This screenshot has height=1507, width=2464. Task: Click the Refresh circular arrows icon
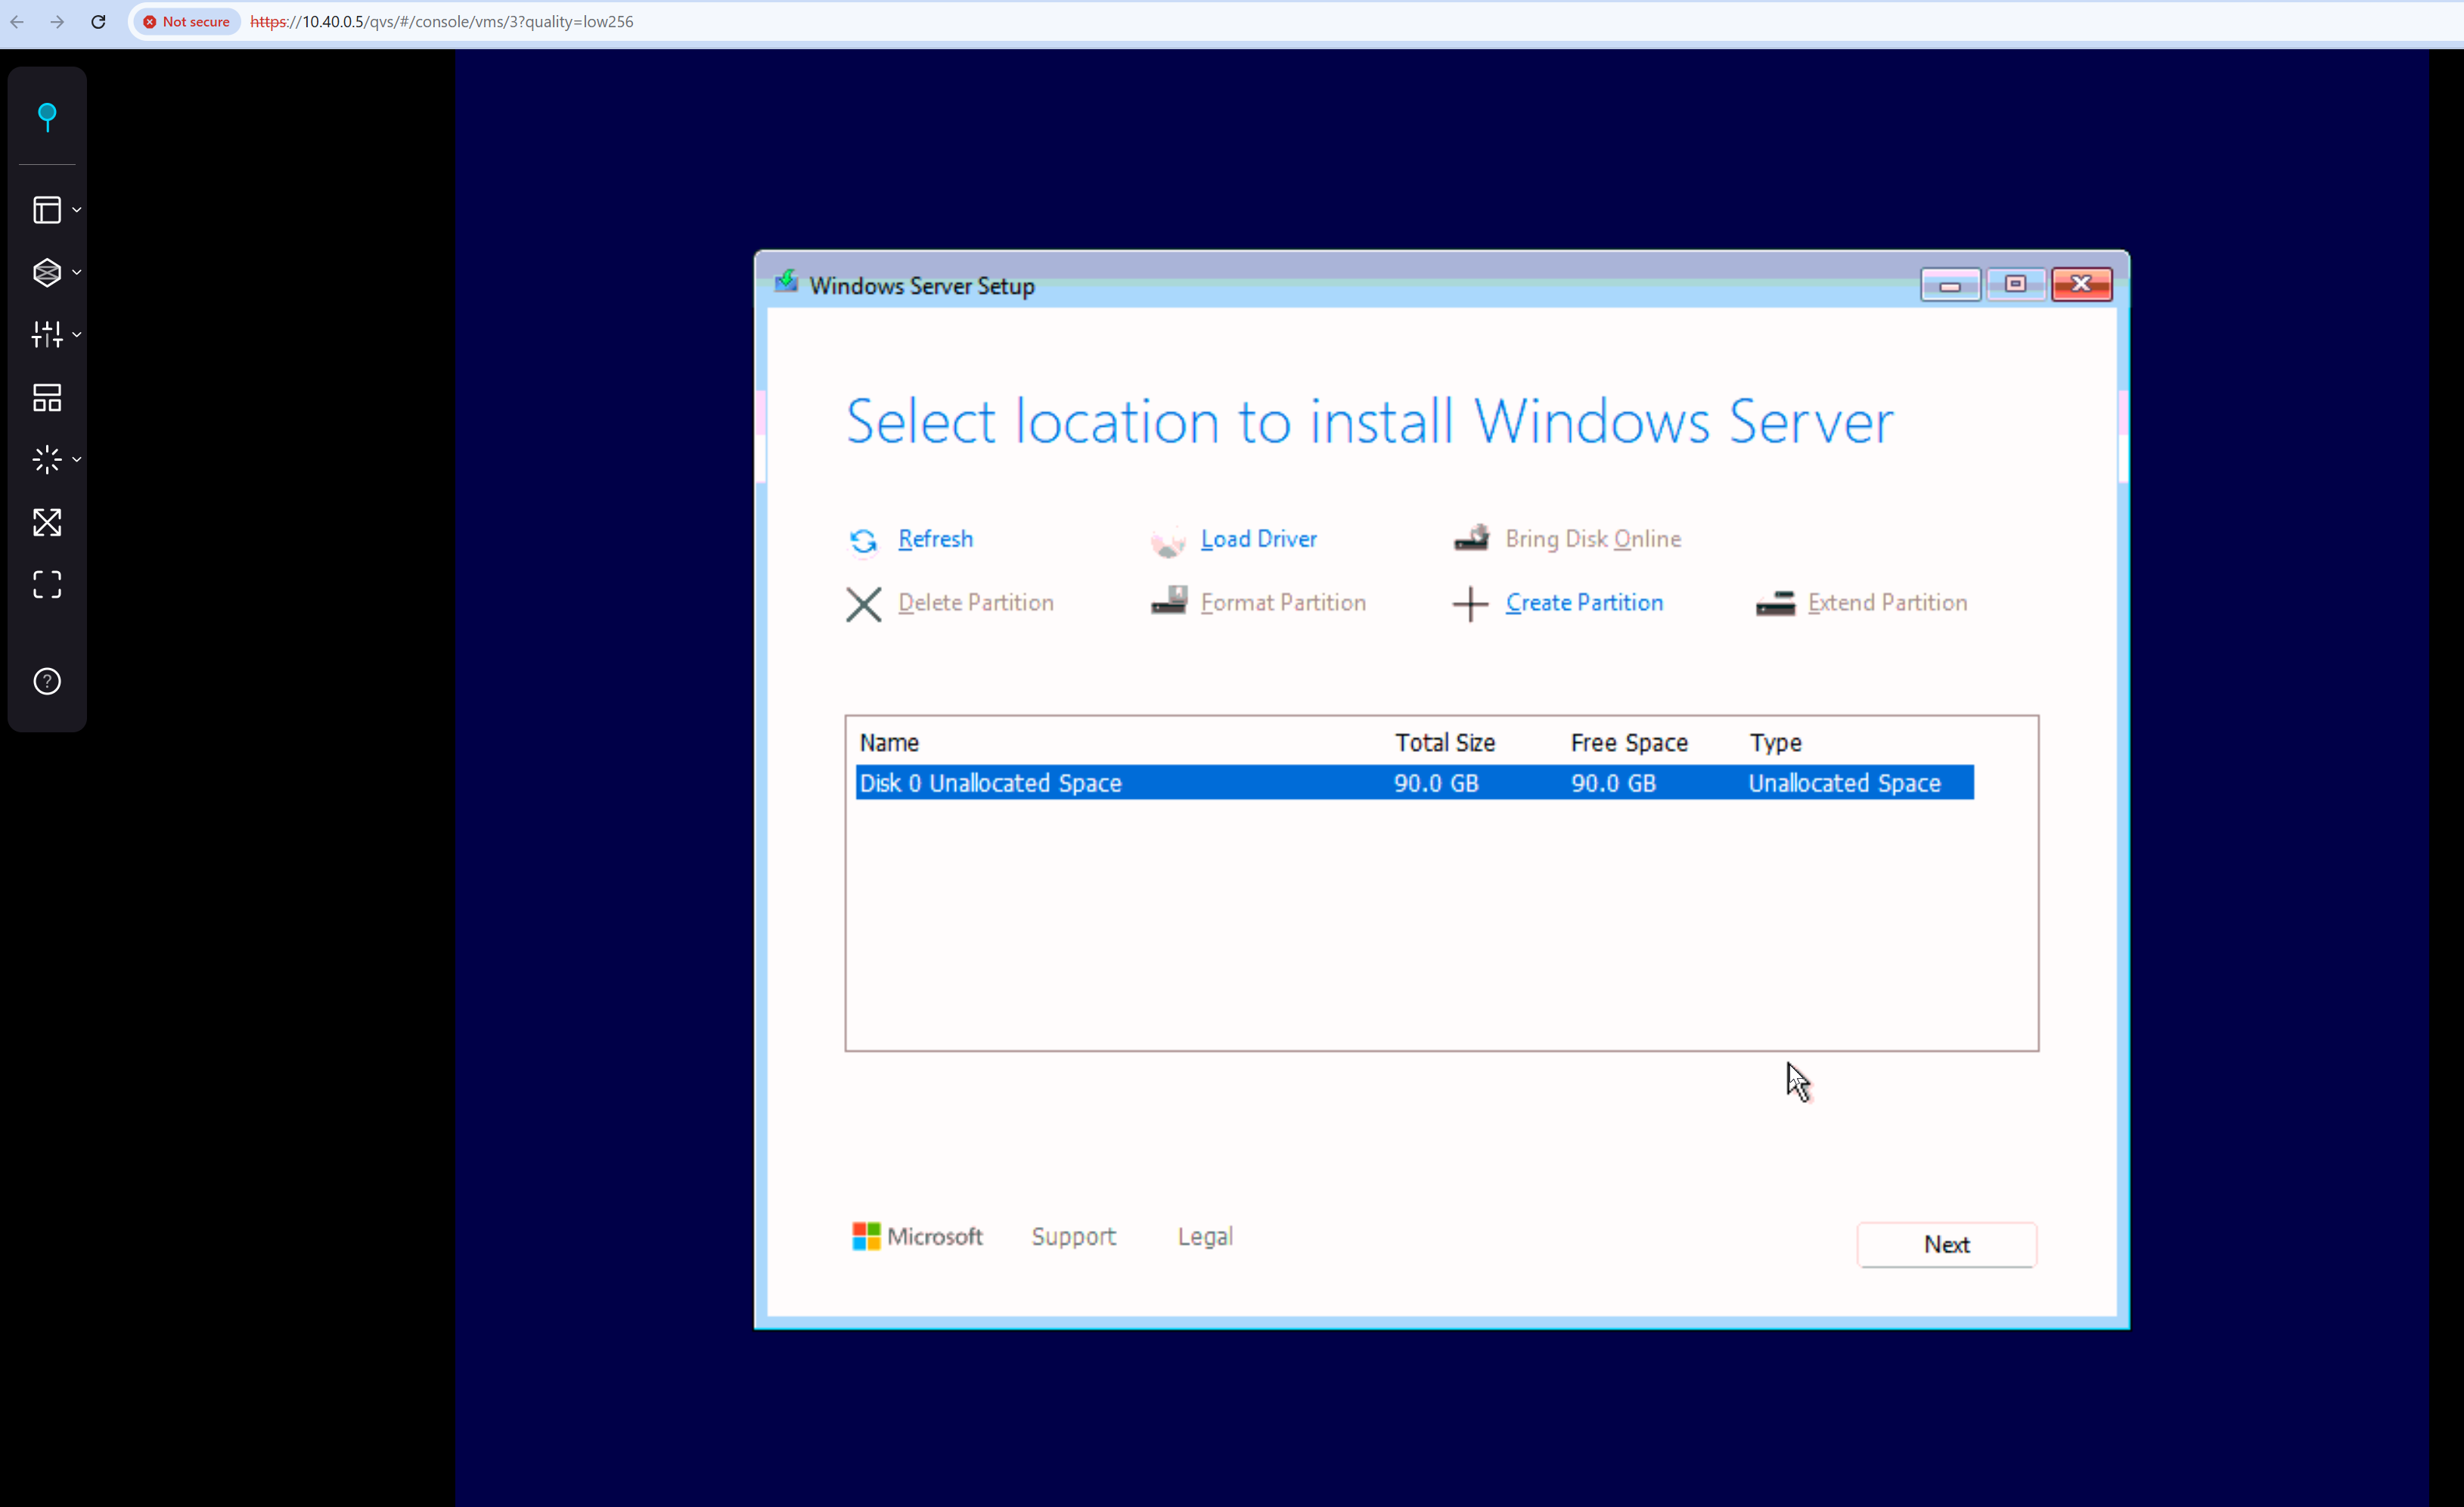click(x=863, y=541)
